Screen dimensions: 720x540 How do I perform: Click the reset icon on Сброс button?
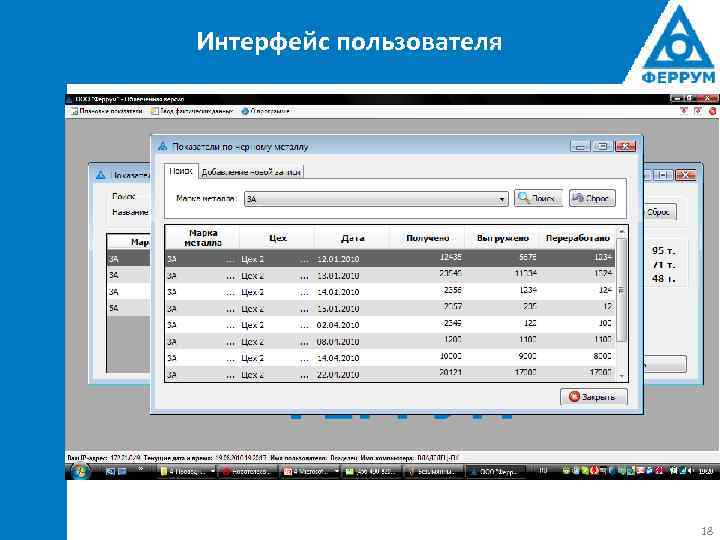coord(578,198)
